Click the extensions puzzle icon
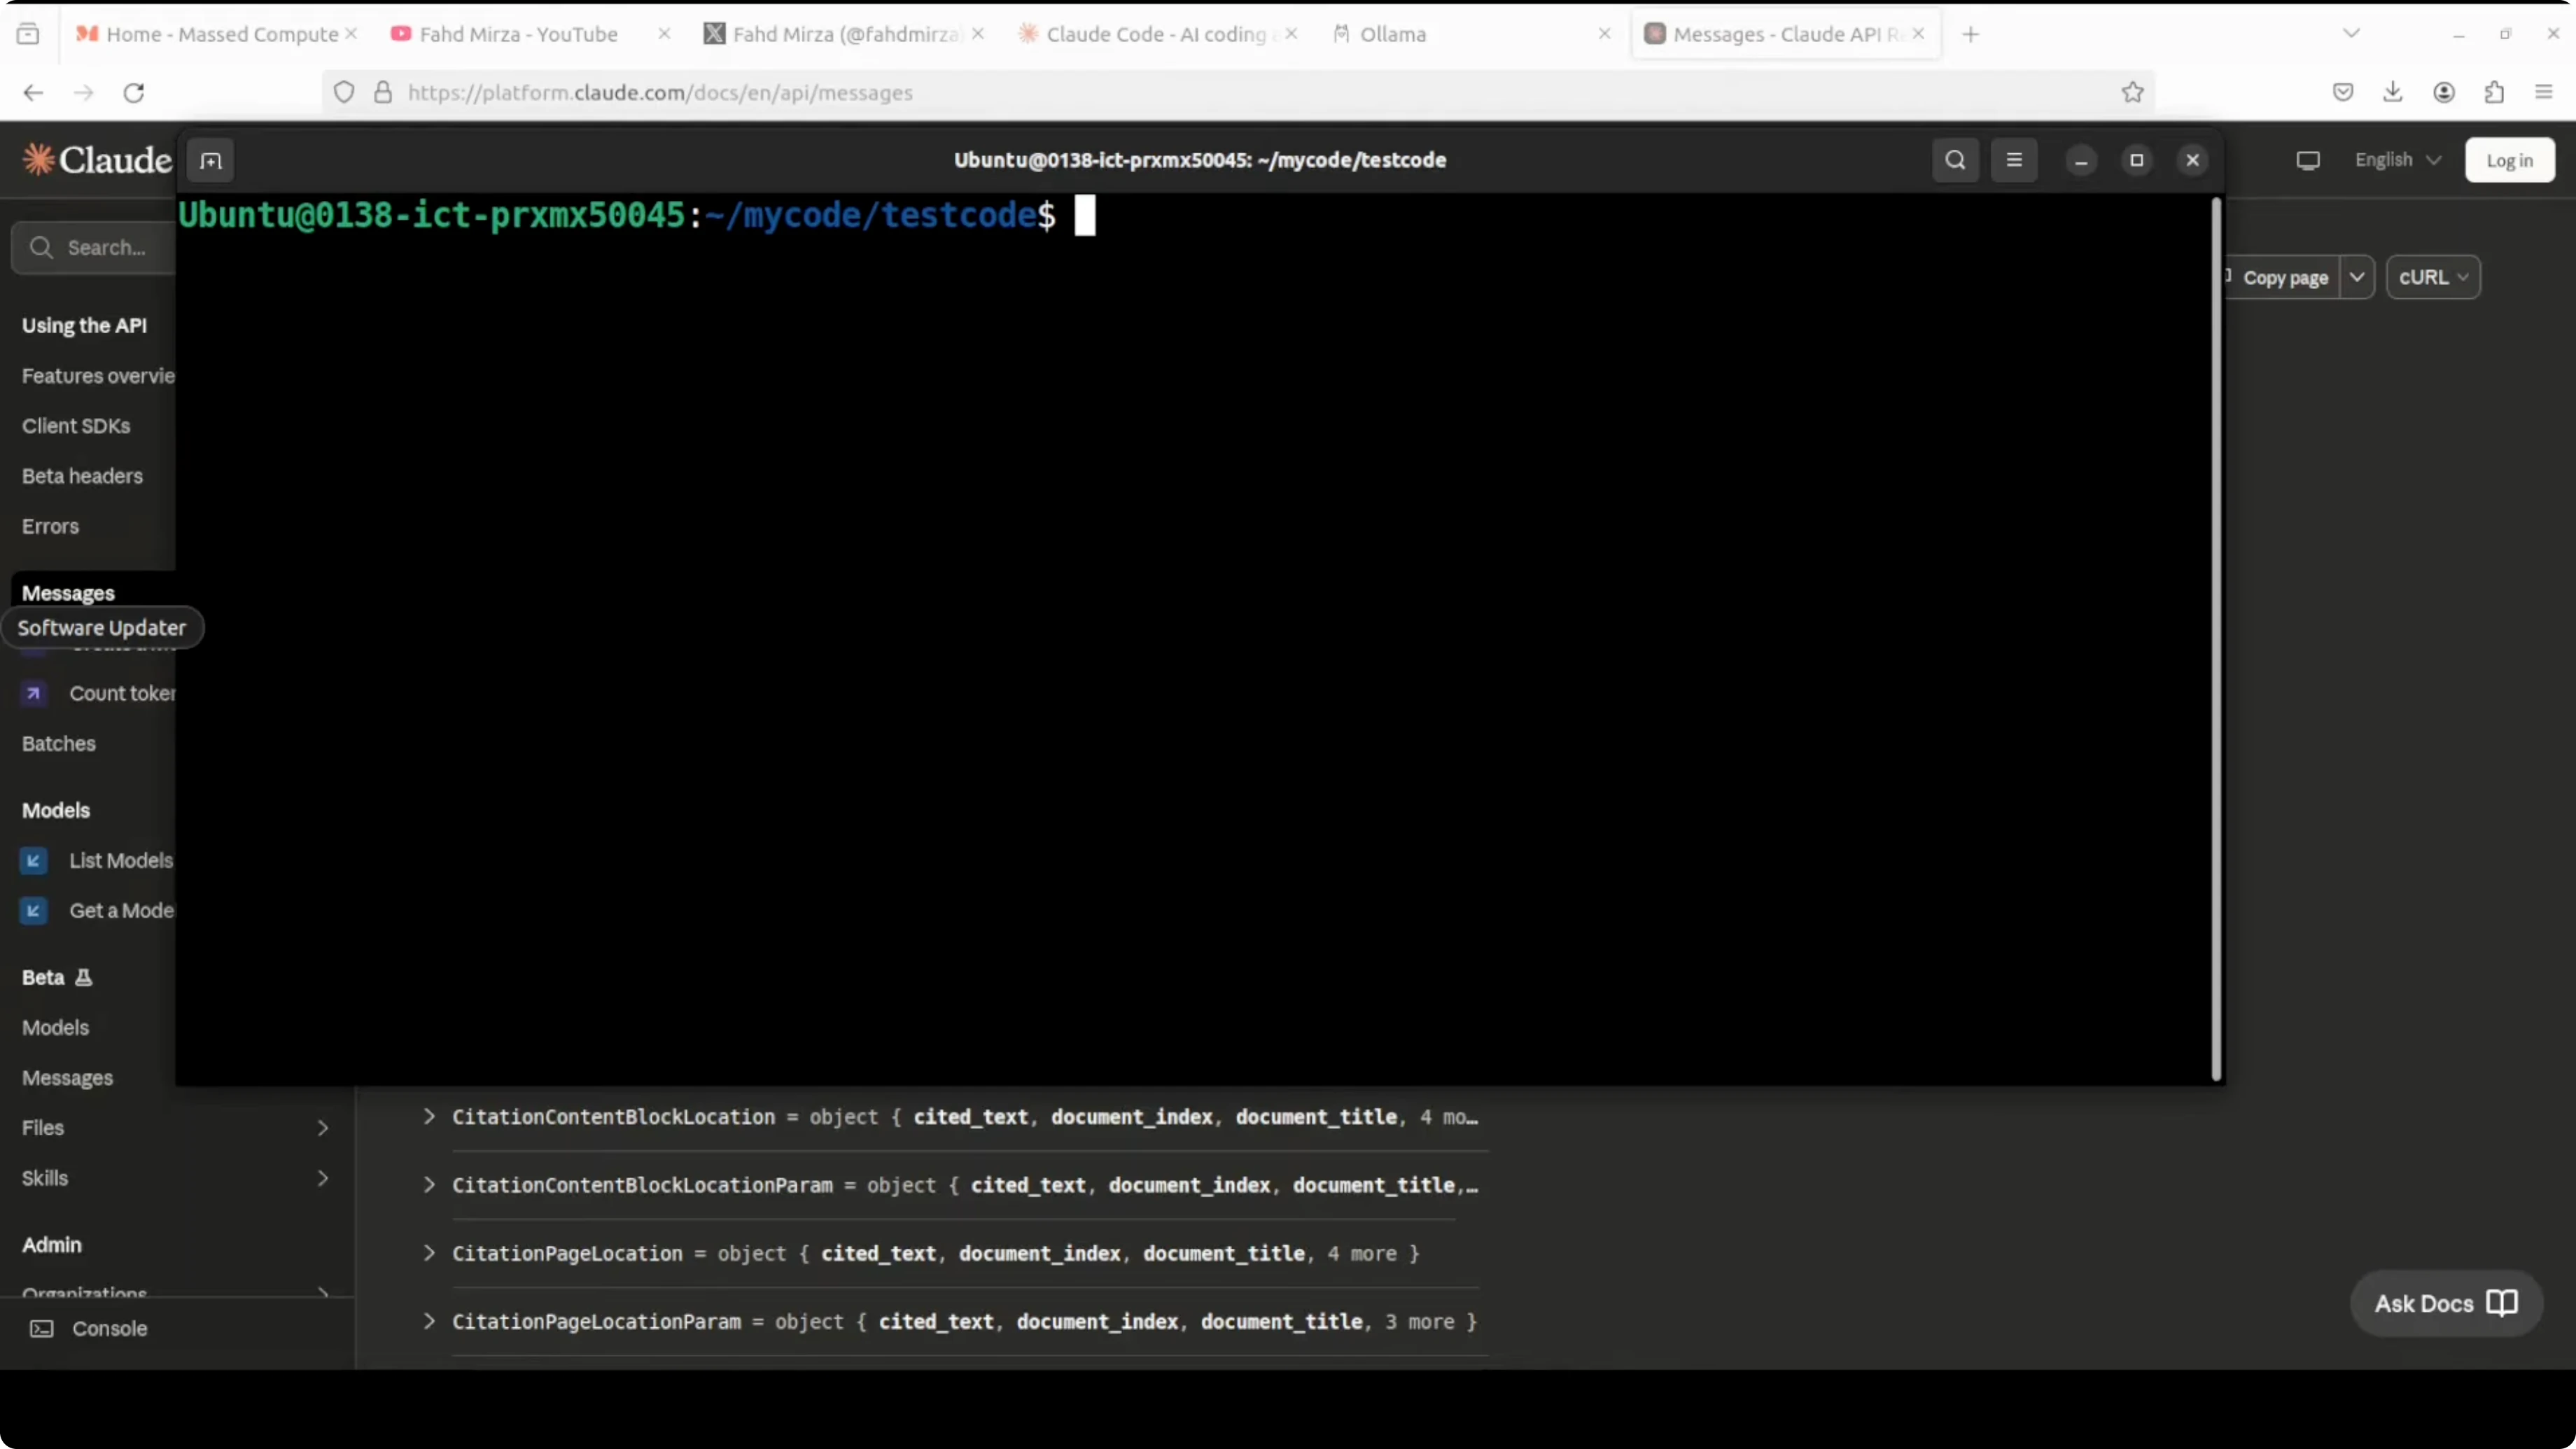Screen dimensions: 2576x1449 point(2494,92)
